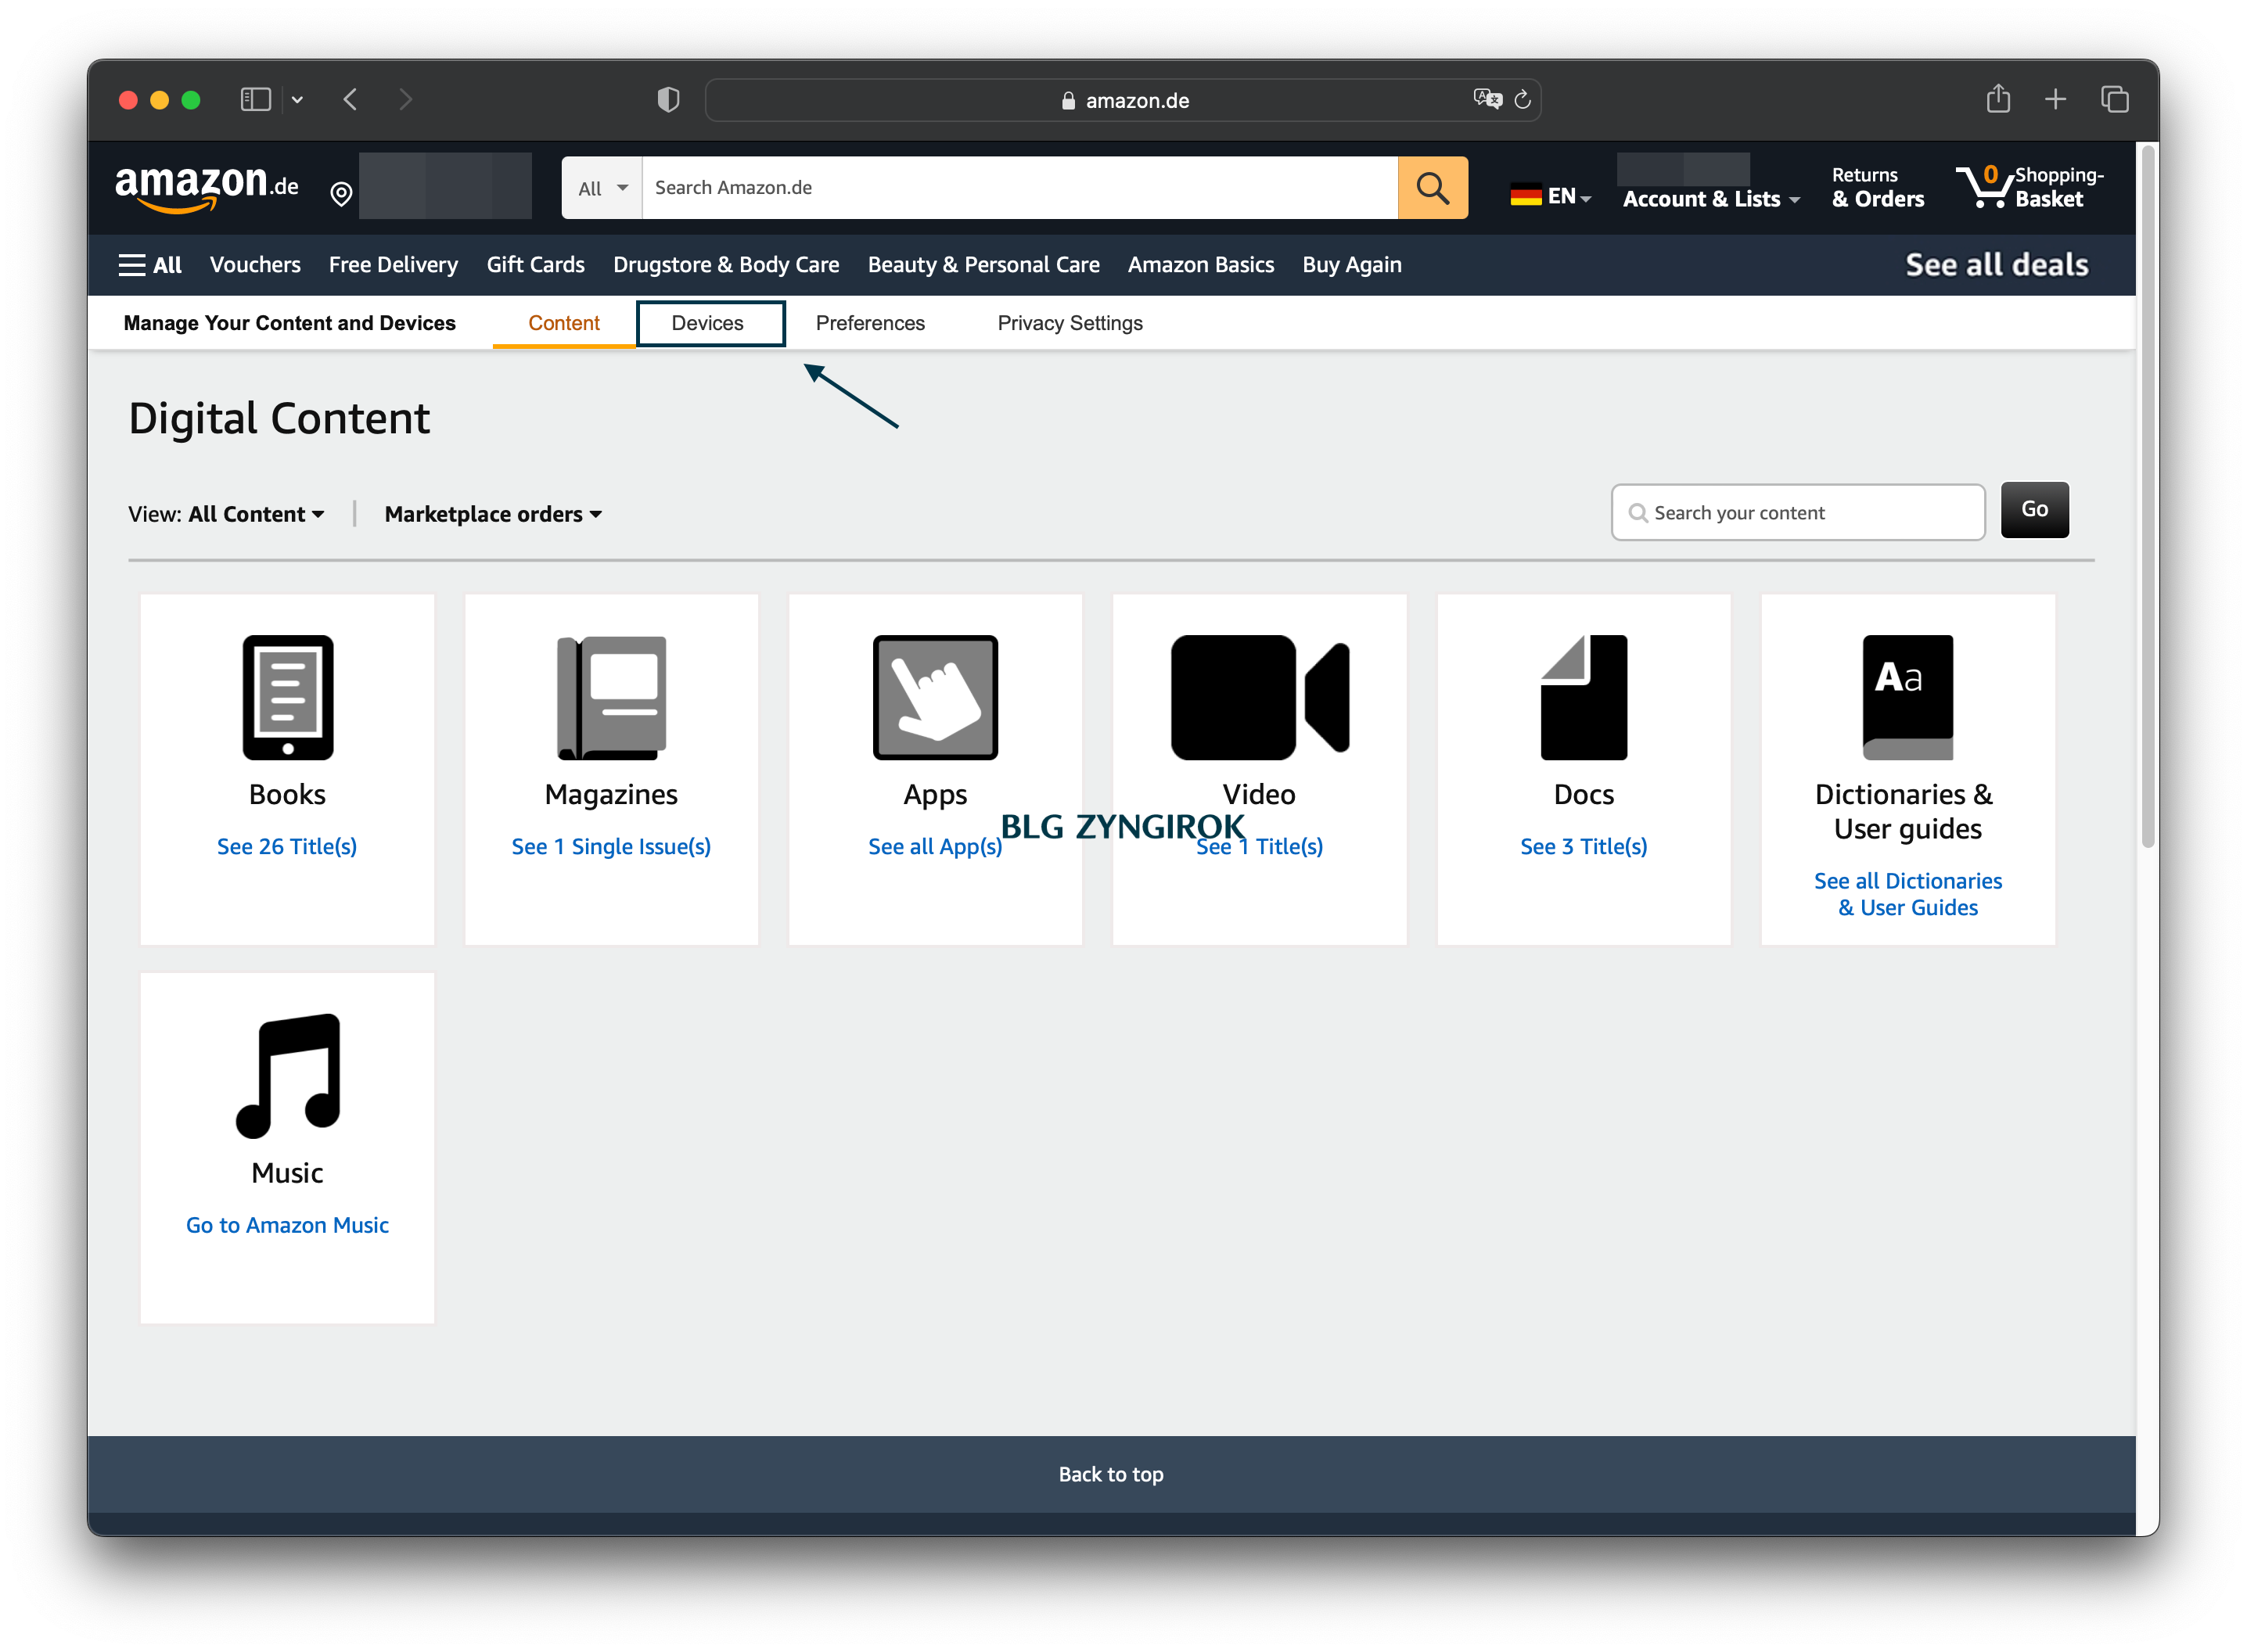The height and width of the screenshot is (1652, 2247).
Task: Click the Safari page translate icon
Action: coord(1487,99)
